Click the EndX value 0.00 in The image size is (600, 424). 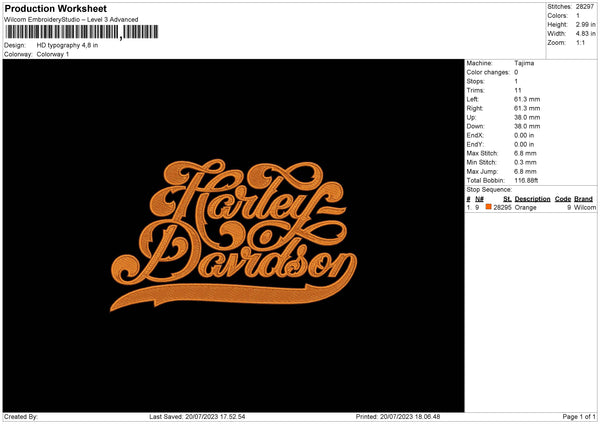coord(524,135)
